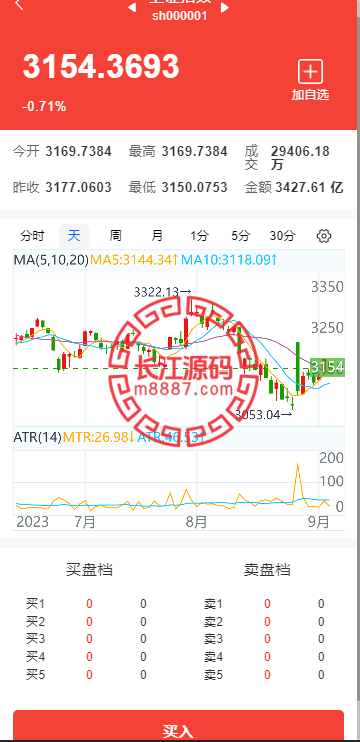Click the MA(5,10,20) indicator label
Viewport: 360px width, 742px height.
pos(51,260)
